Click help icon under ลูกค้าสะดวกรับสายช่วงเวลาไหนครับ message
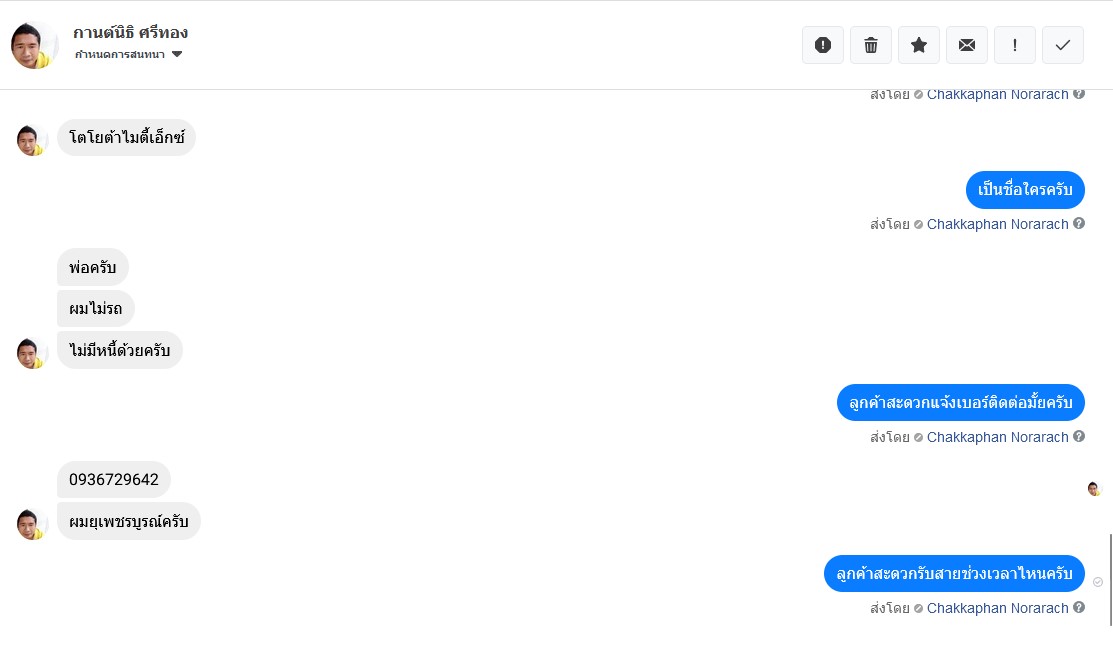This screenshot has height=650, width=1113. [x=1079, y=608]
